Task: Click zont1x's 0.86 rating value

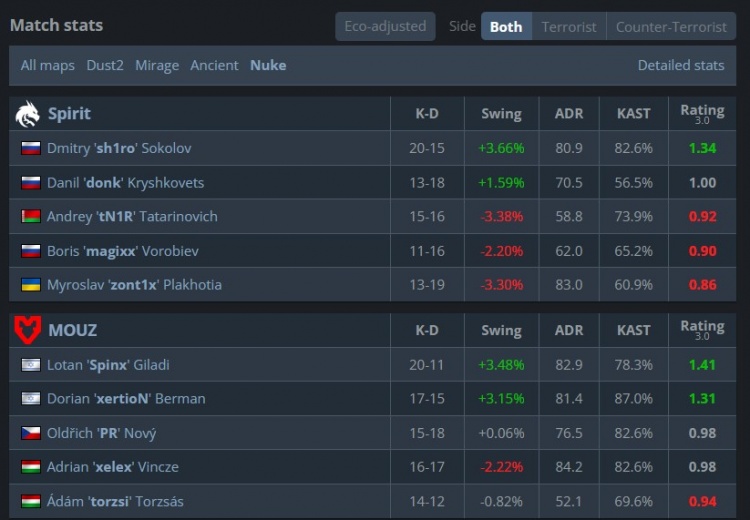Action: pos(702,285)
